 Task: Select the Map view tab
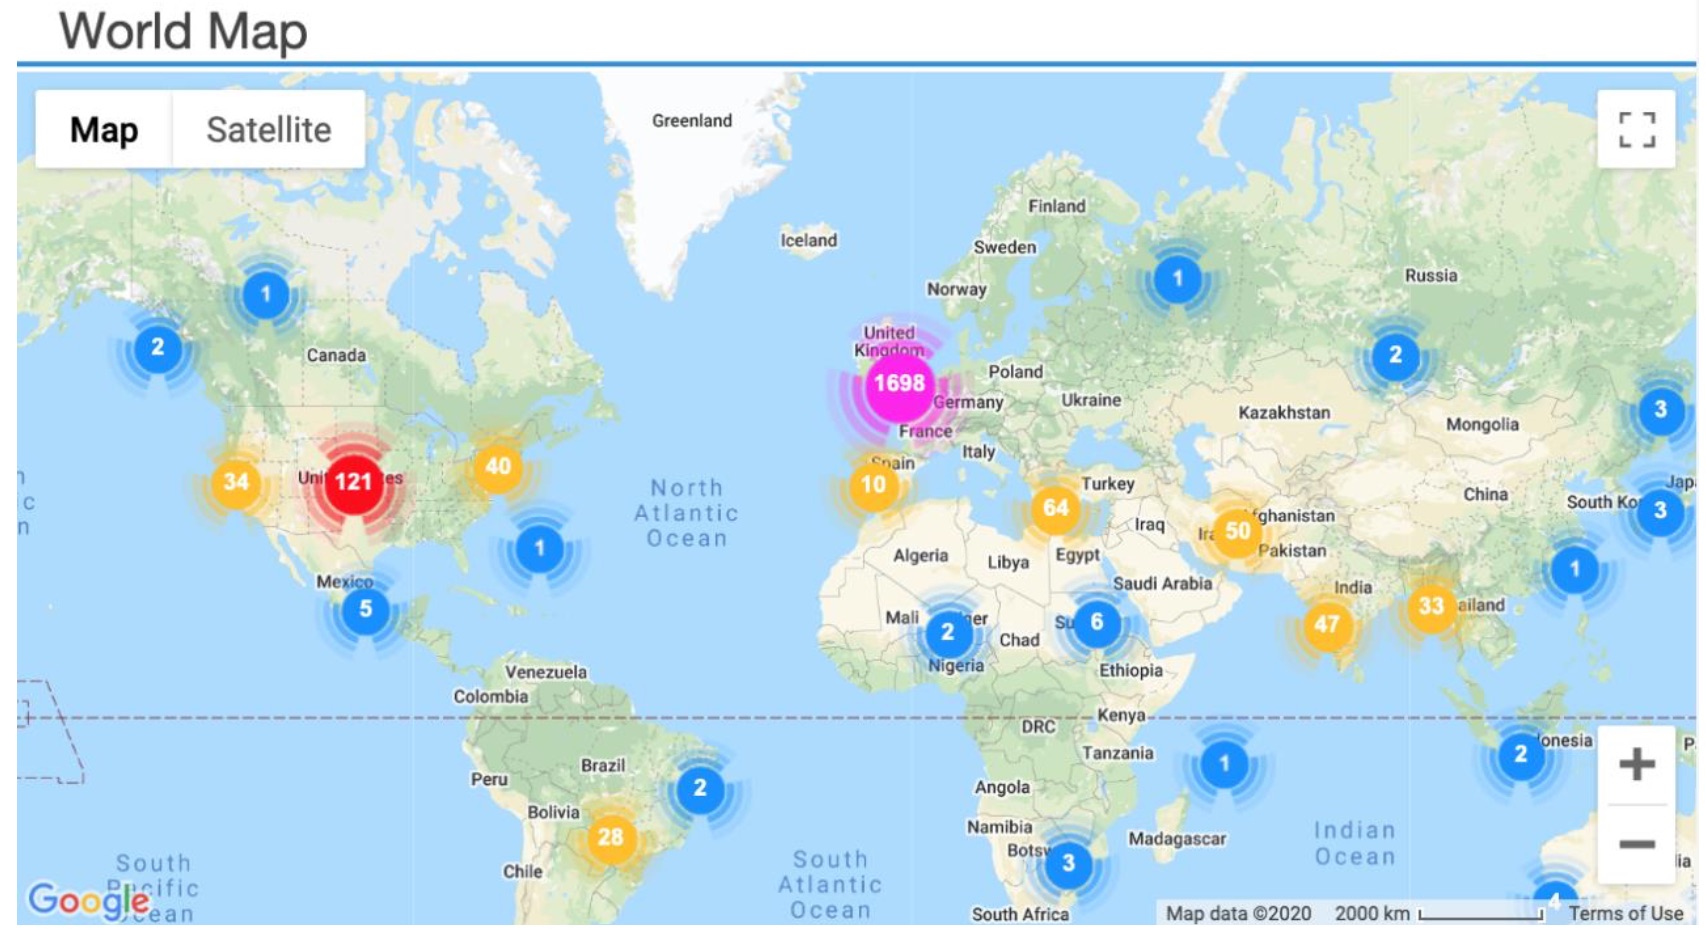click(104, 130)
